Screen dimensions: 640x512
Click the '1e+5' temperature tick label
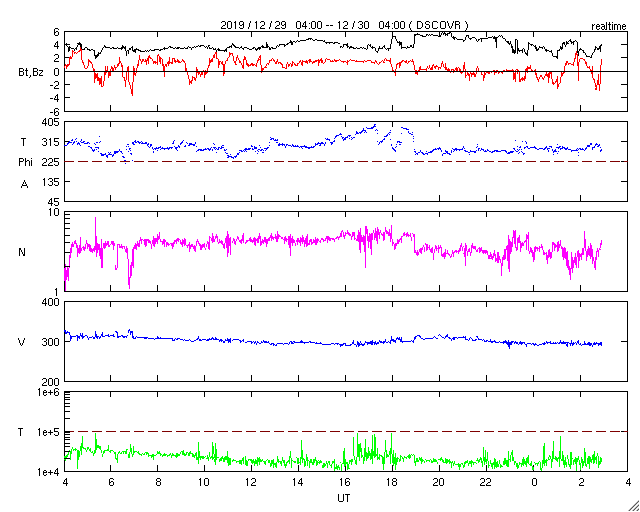click(49, 432)
